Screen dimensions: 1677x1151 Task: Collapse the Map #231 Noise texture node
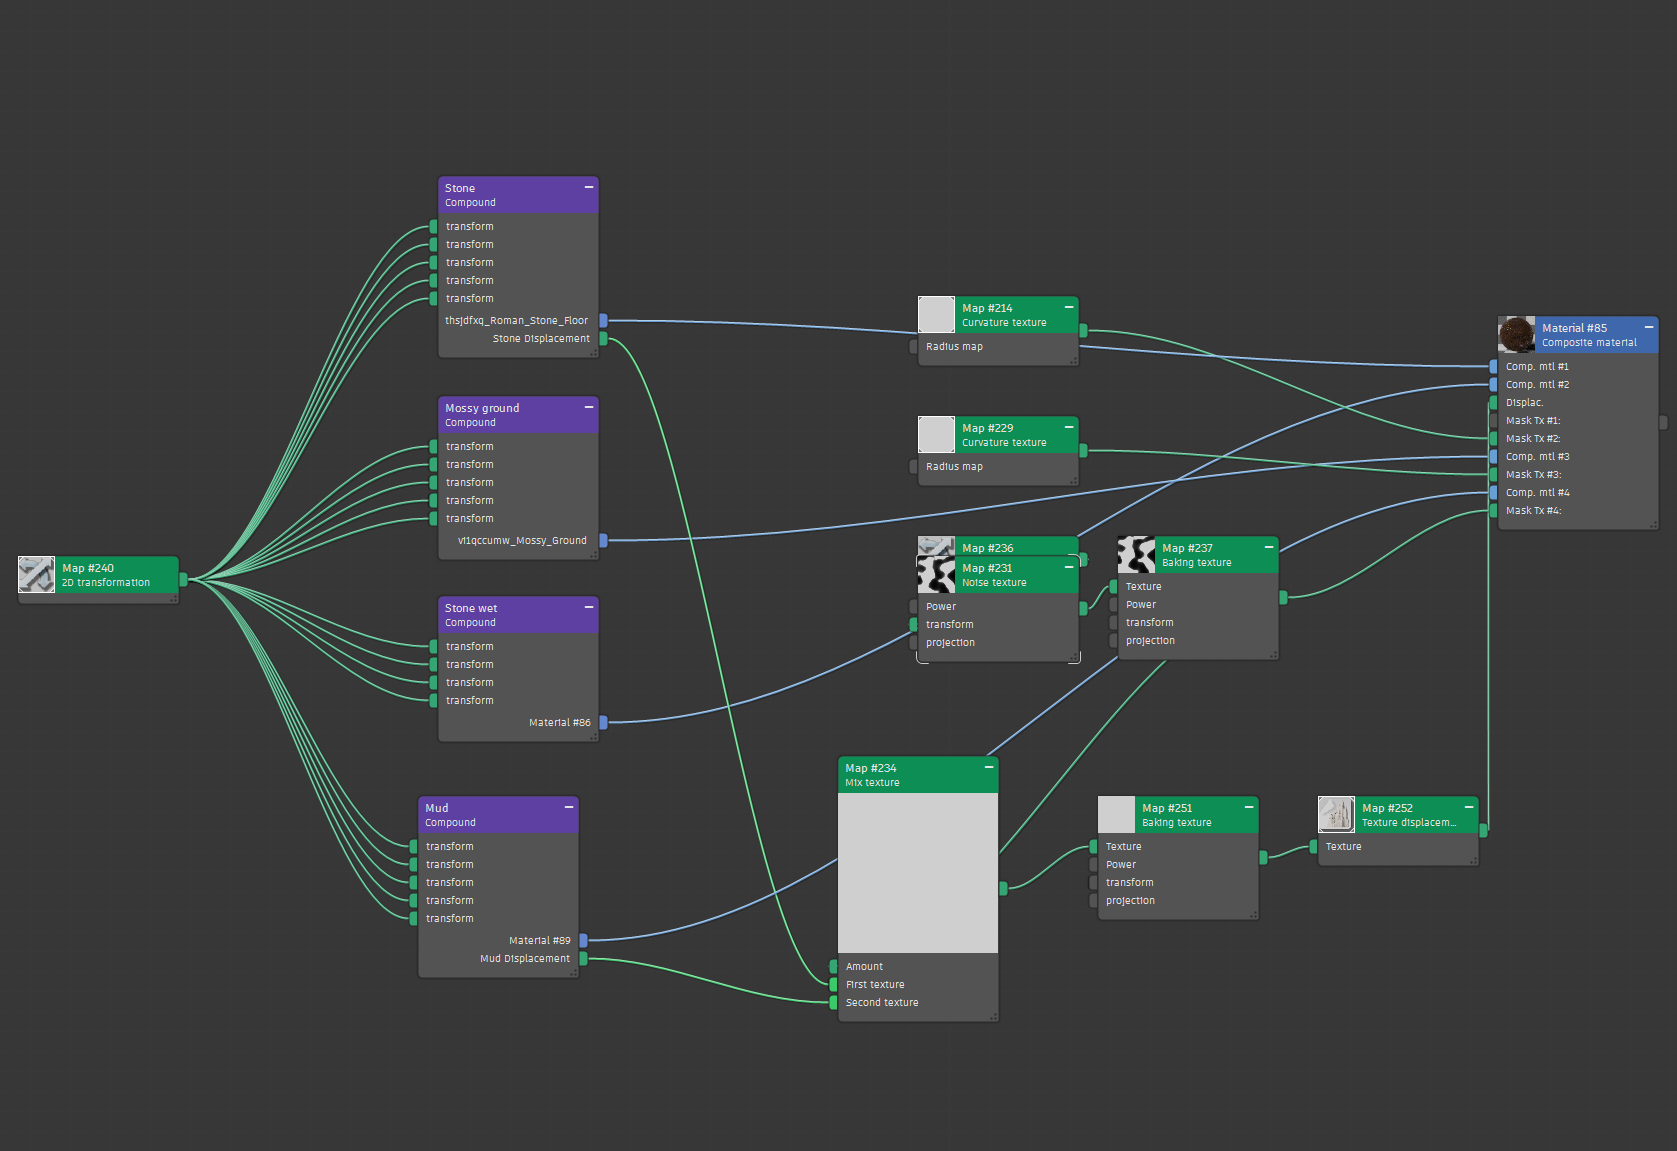(x=1069, y=568)
